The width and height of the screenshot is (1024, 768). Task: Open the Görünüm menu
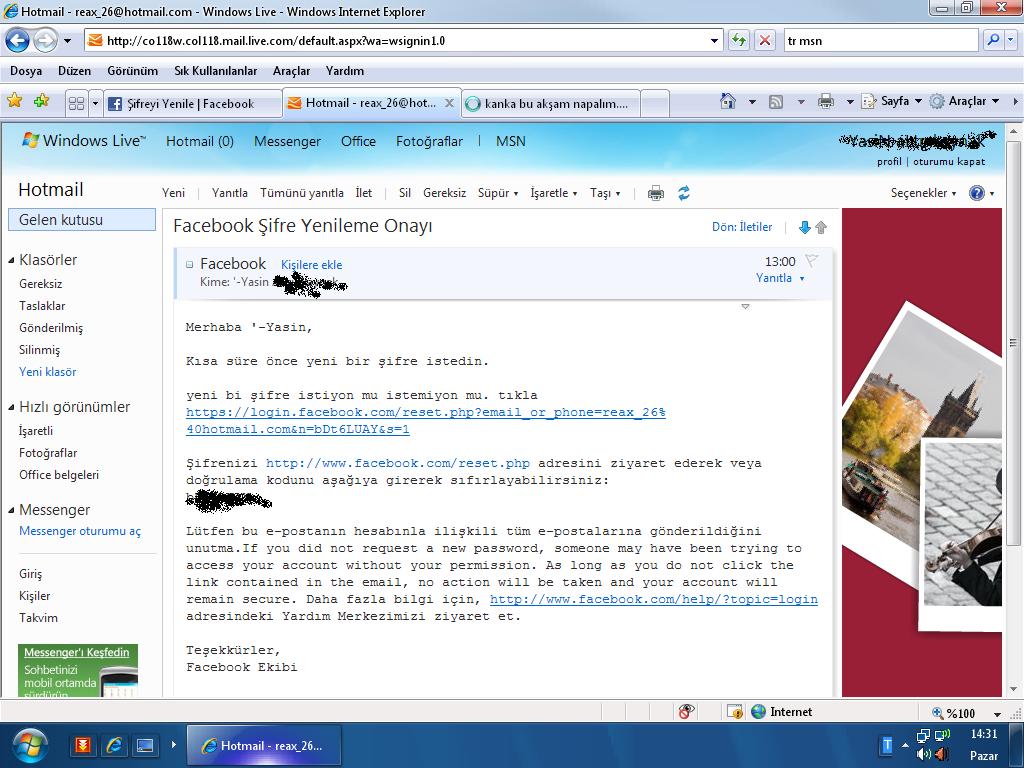133,71
